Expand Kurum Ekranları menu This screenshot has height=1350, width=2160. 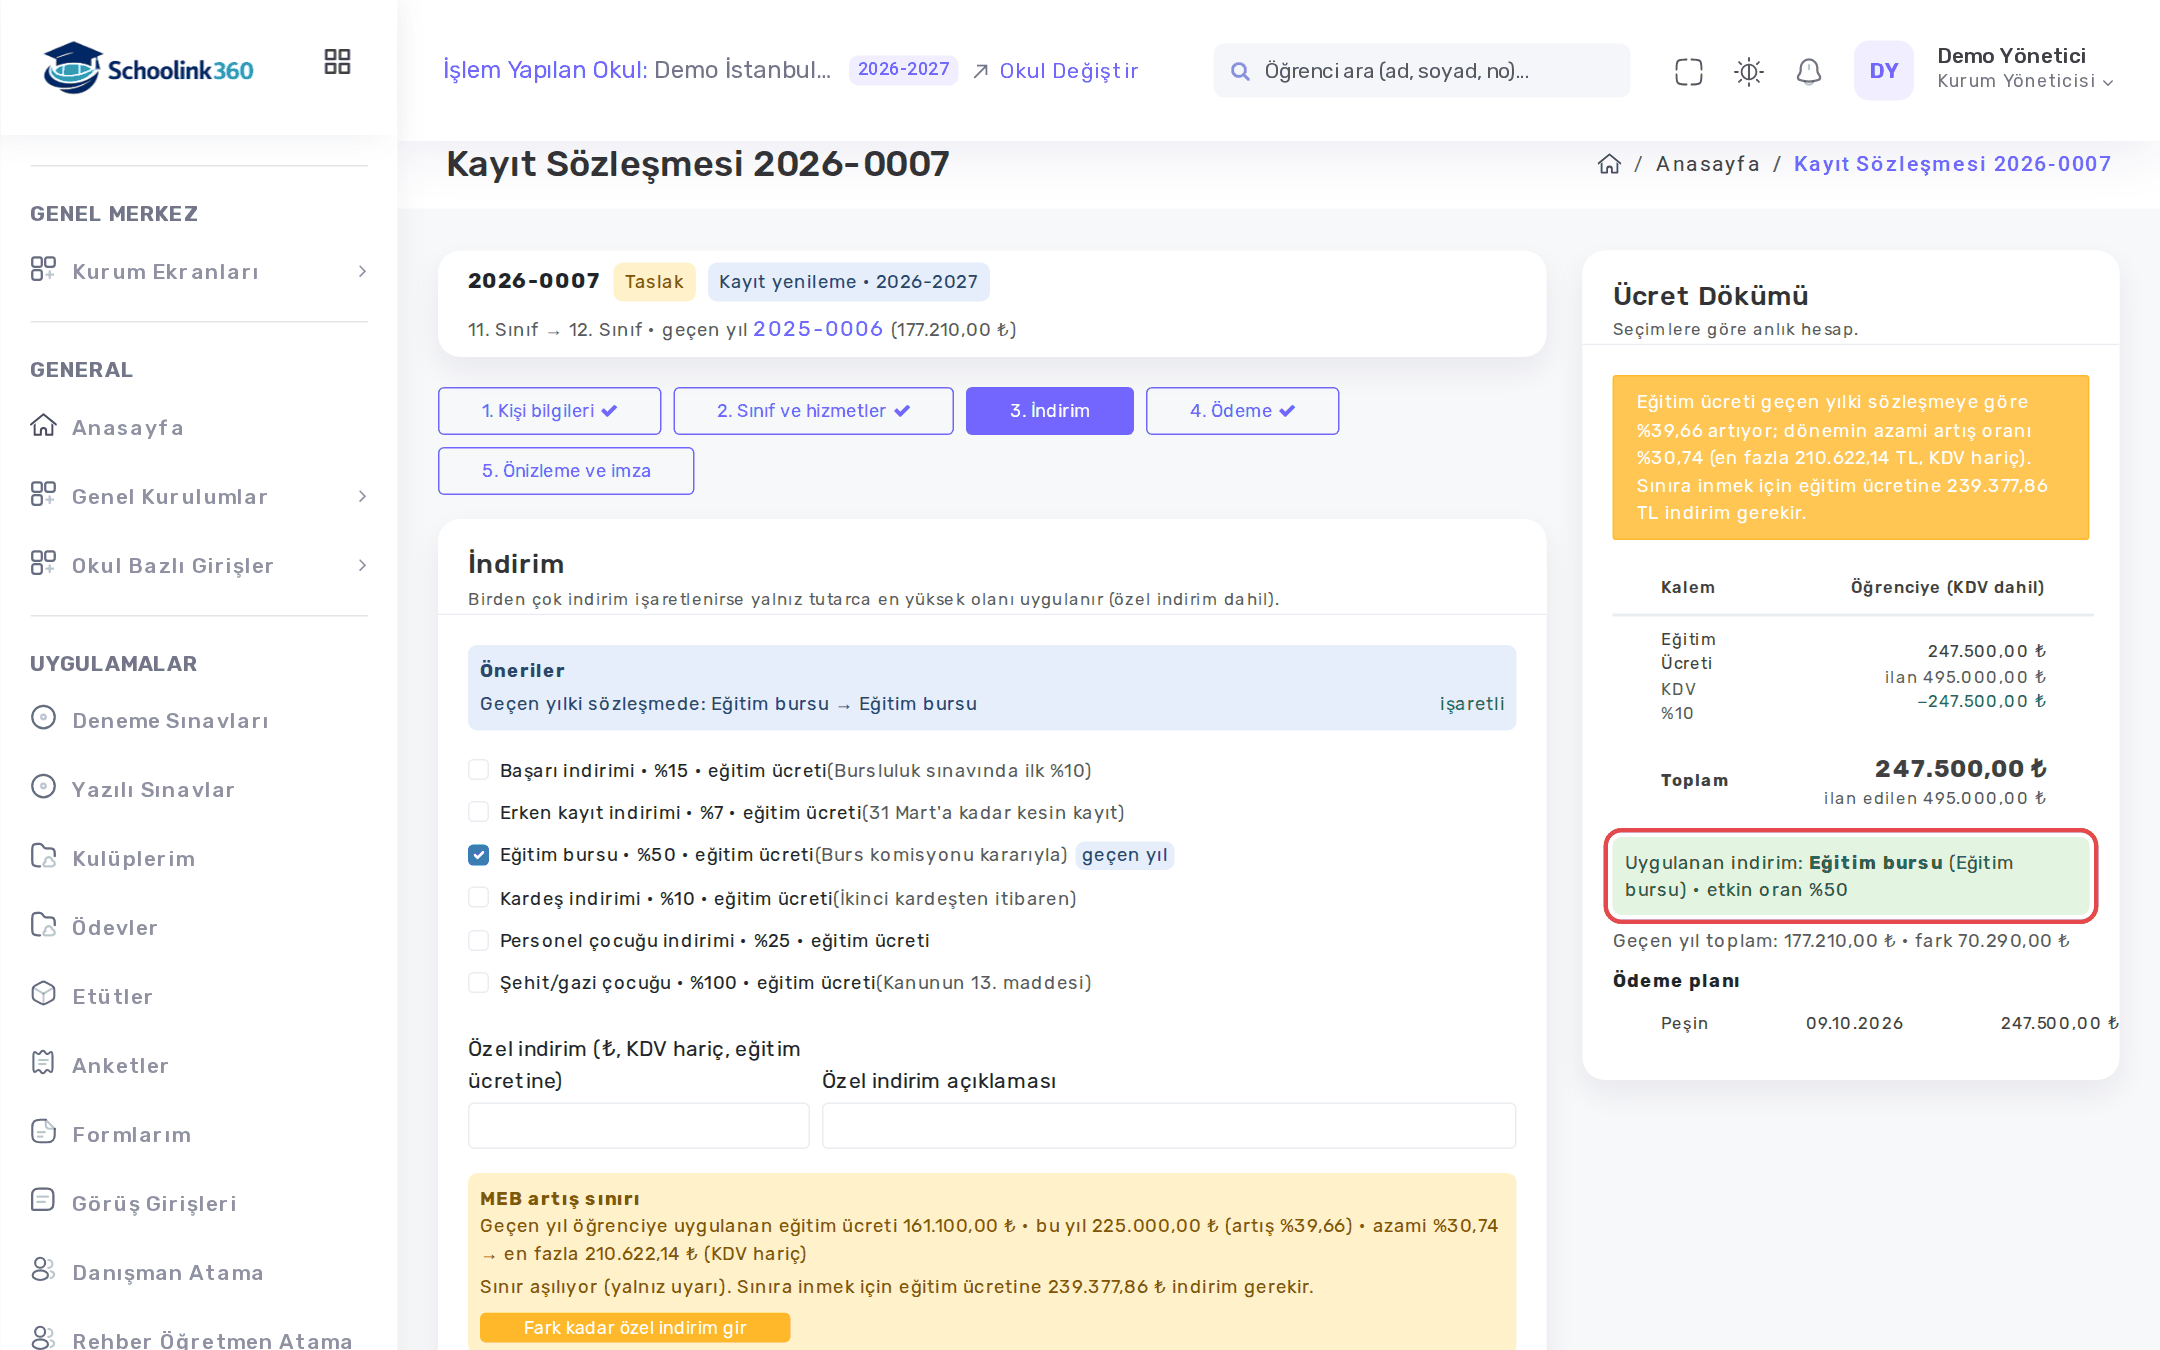[199, 271]
